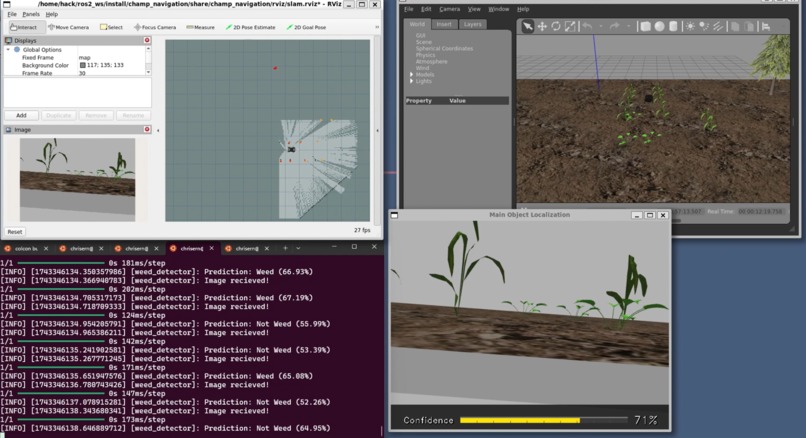Select Gazebo's translate mode tool
Screen dimensions: 806x438
click(x=542, y=26)
